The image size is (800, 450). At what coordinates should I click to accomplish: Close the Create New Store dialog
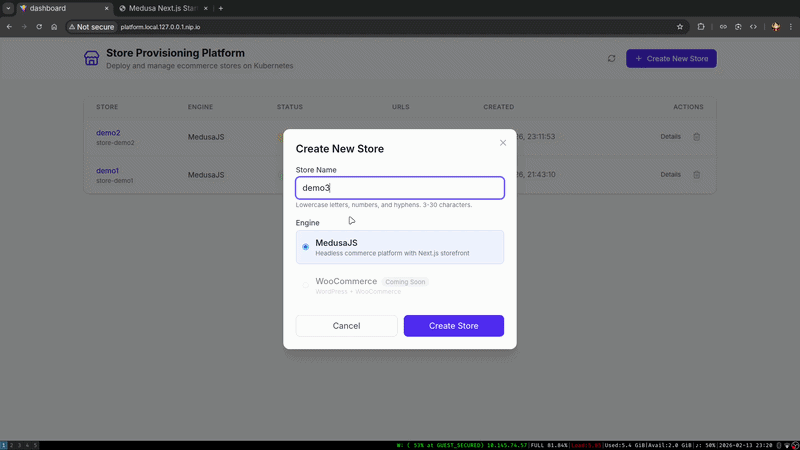tap(503, 143)
